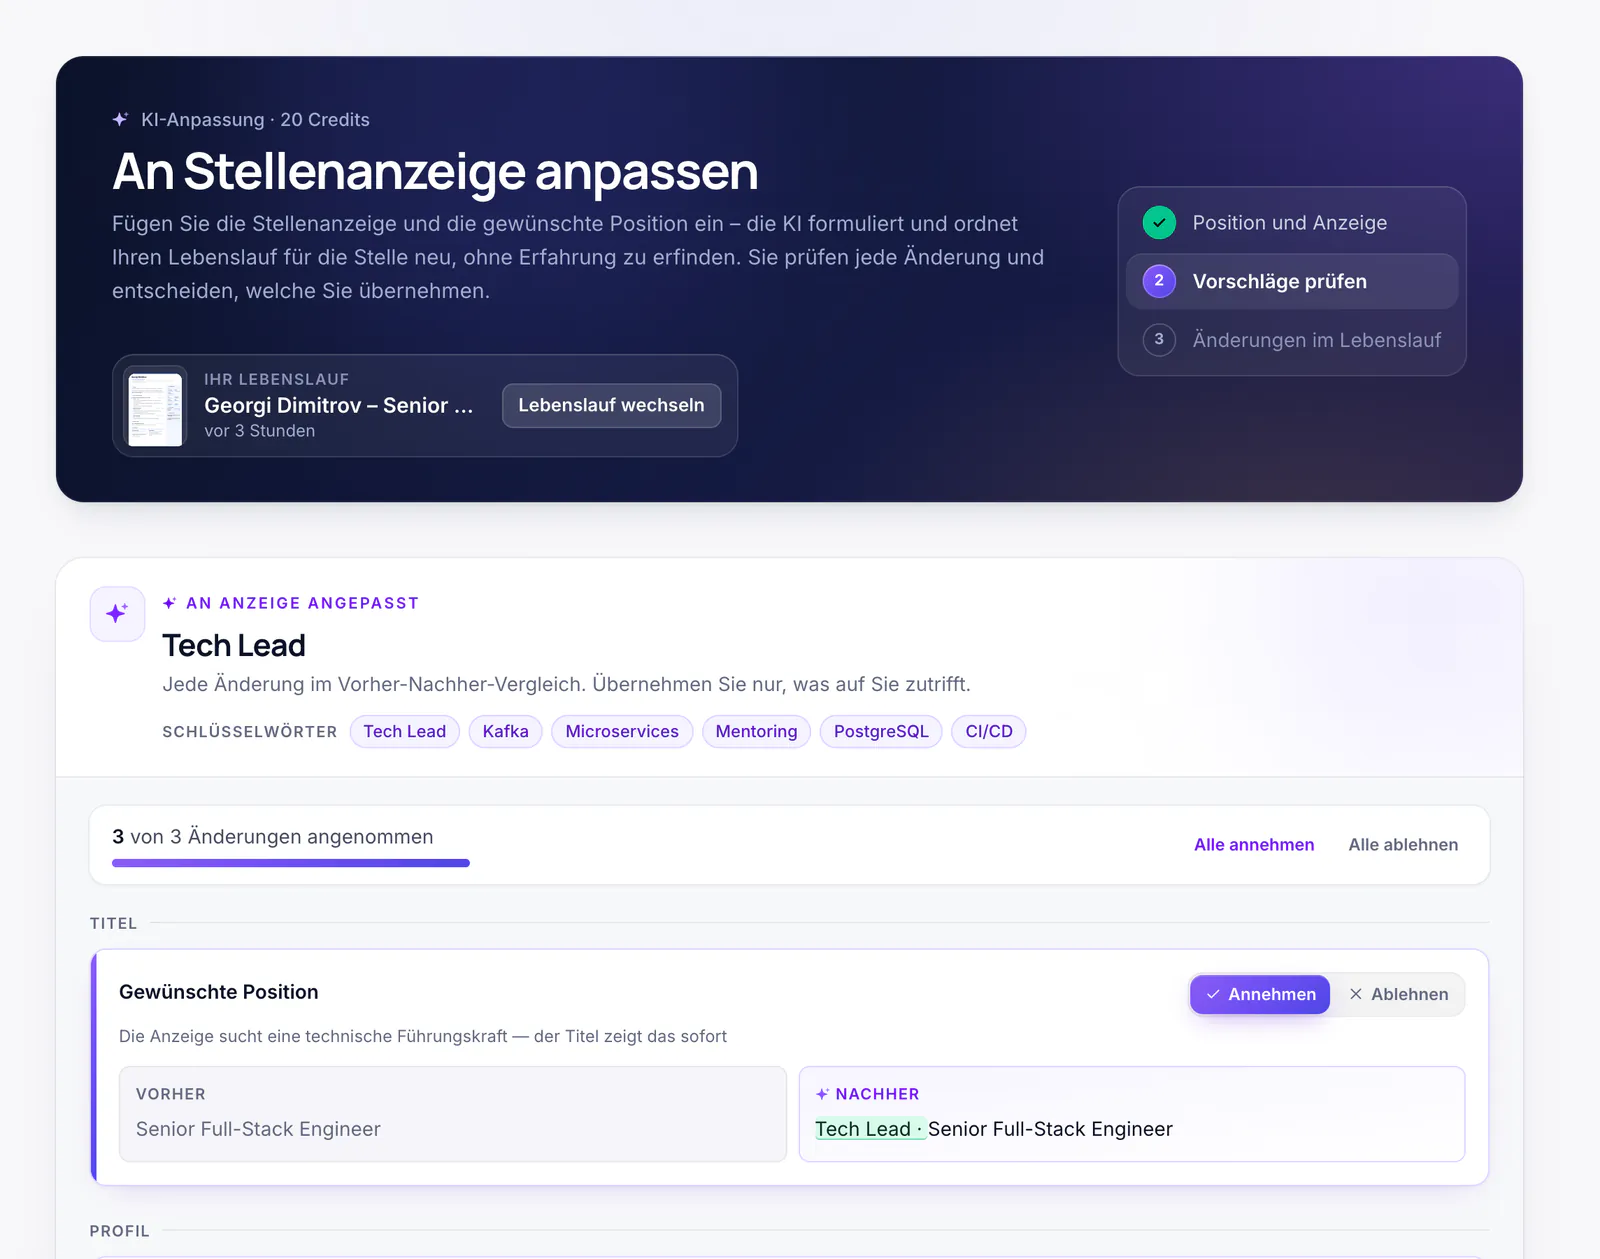
Task: Reject the Gewünschte Position change
Action: tap(1399, 994)
